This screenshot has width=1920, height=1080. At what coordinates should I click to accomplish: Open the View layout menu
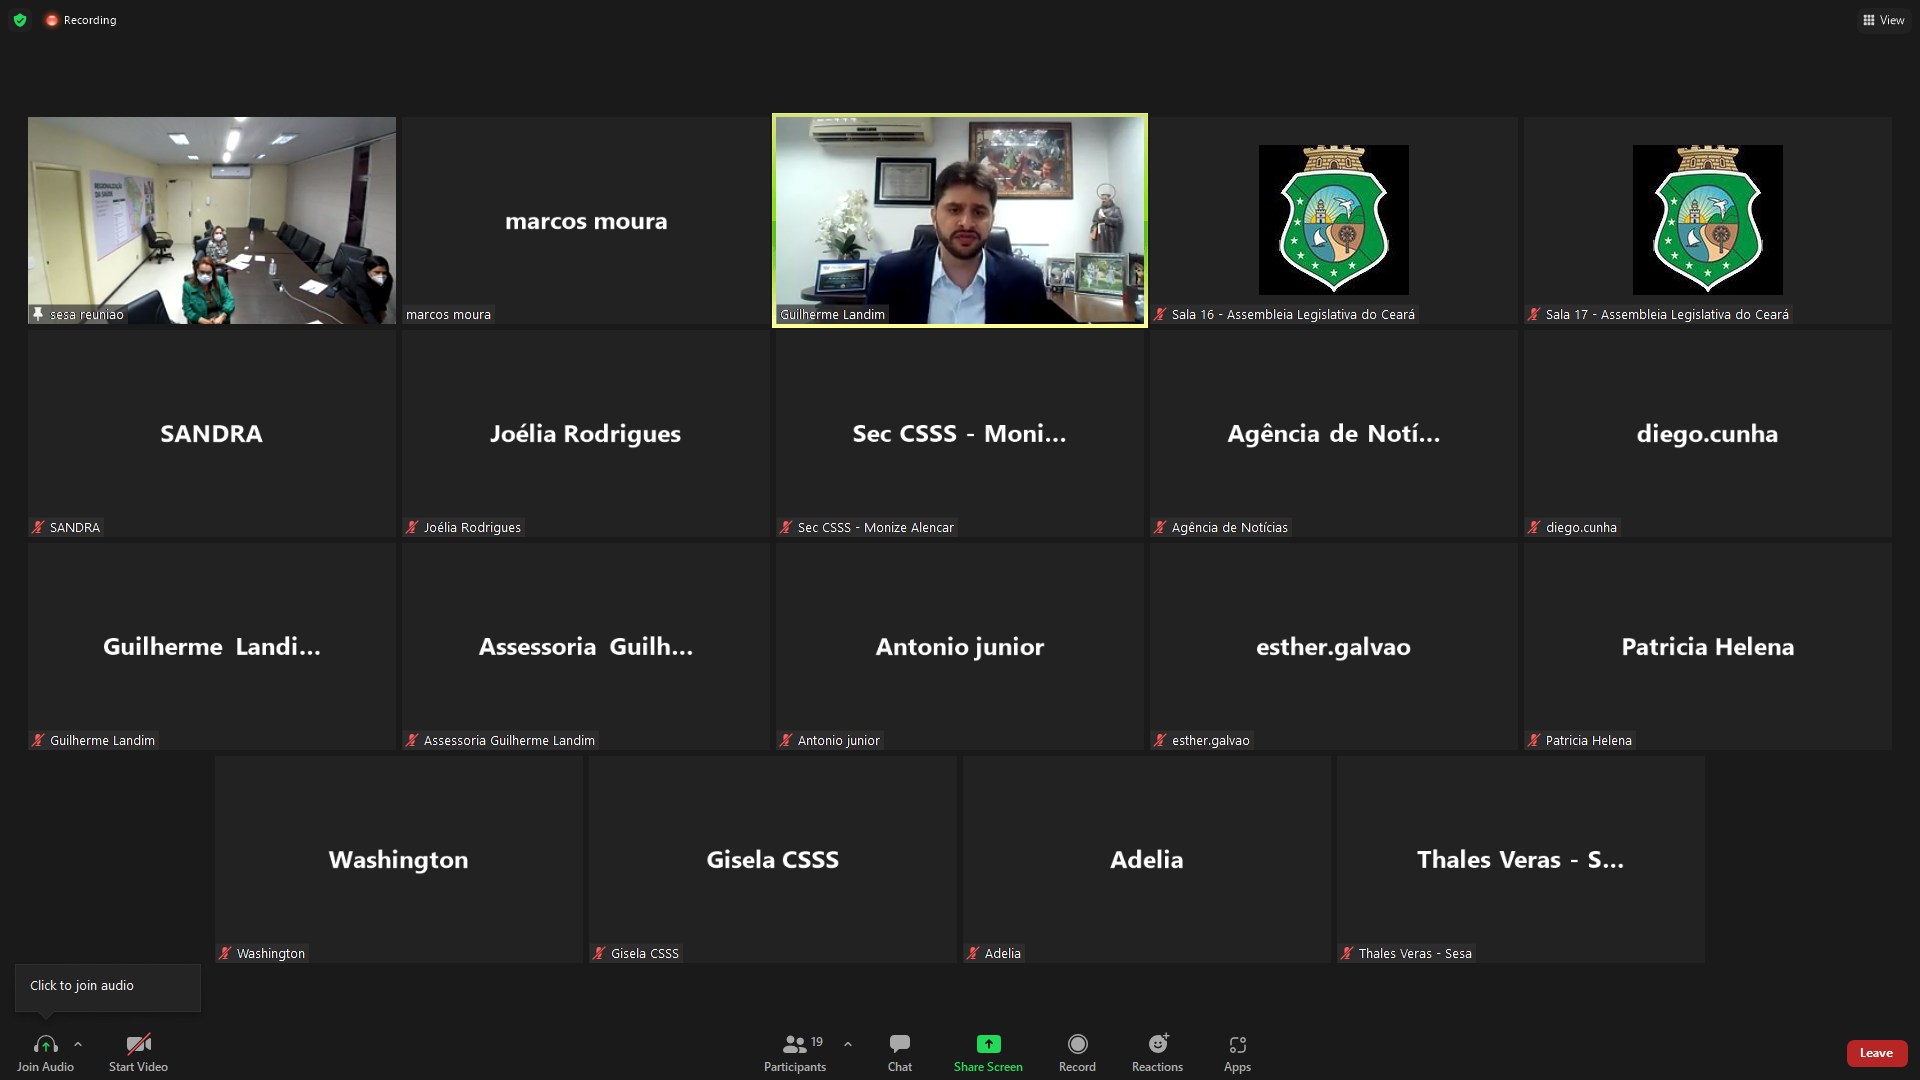tap(1883, 20)
